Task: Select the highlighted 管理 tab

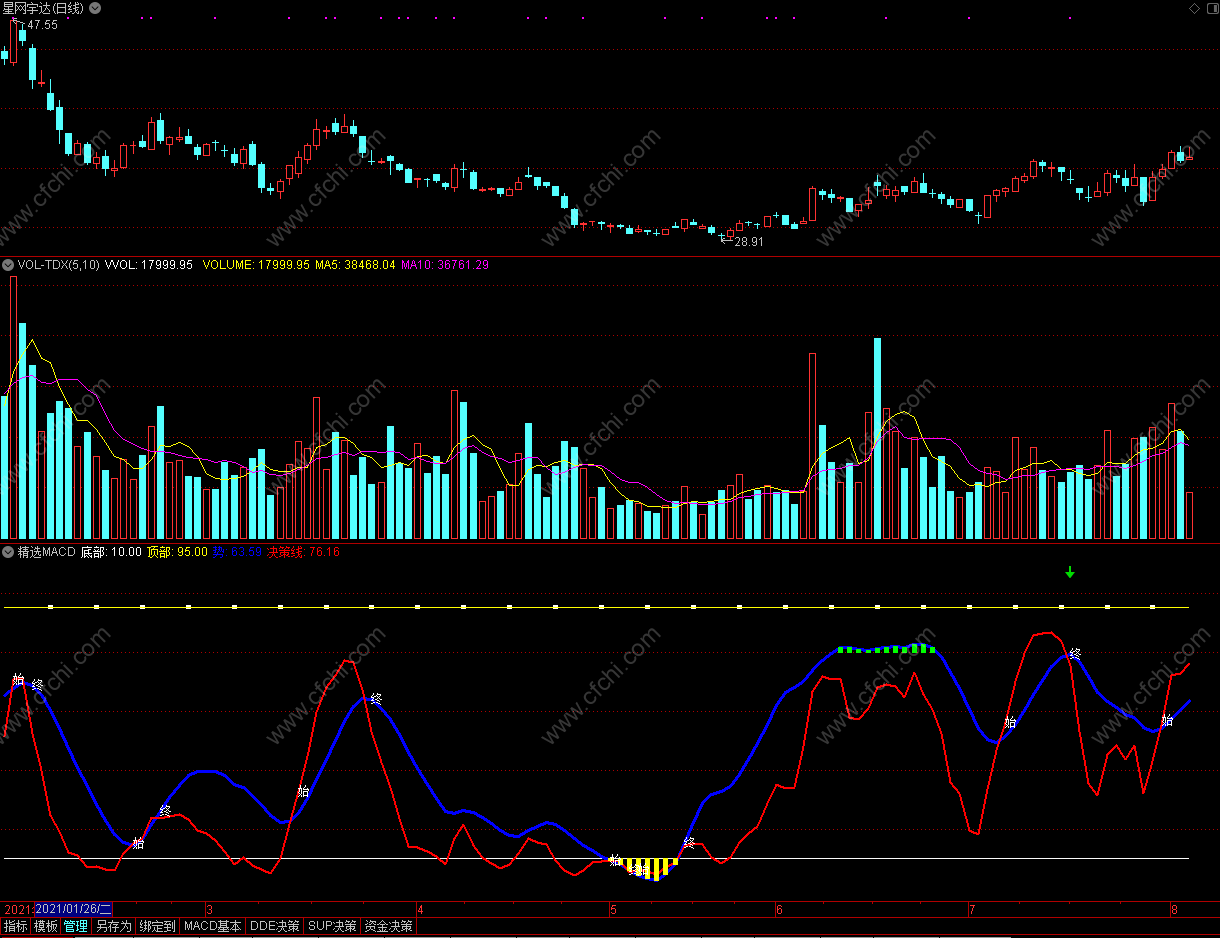Action: pyautogui.click(x=76, y=927)
